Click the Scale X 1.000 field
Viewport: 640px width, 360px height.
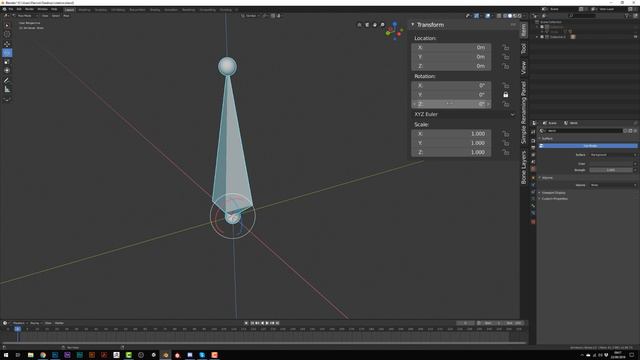[451, 134]
